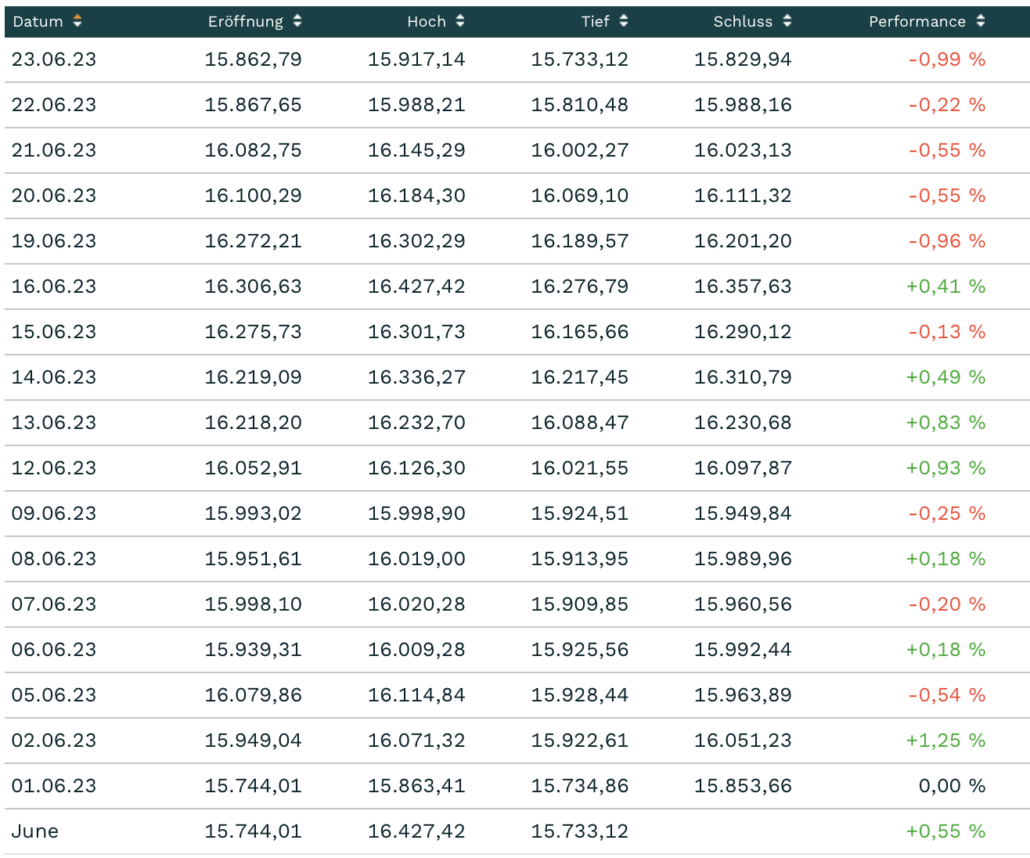This screenshot has height=858, width=1030.
Task: Select the Schluss column header label
Action: click(743, 22)
